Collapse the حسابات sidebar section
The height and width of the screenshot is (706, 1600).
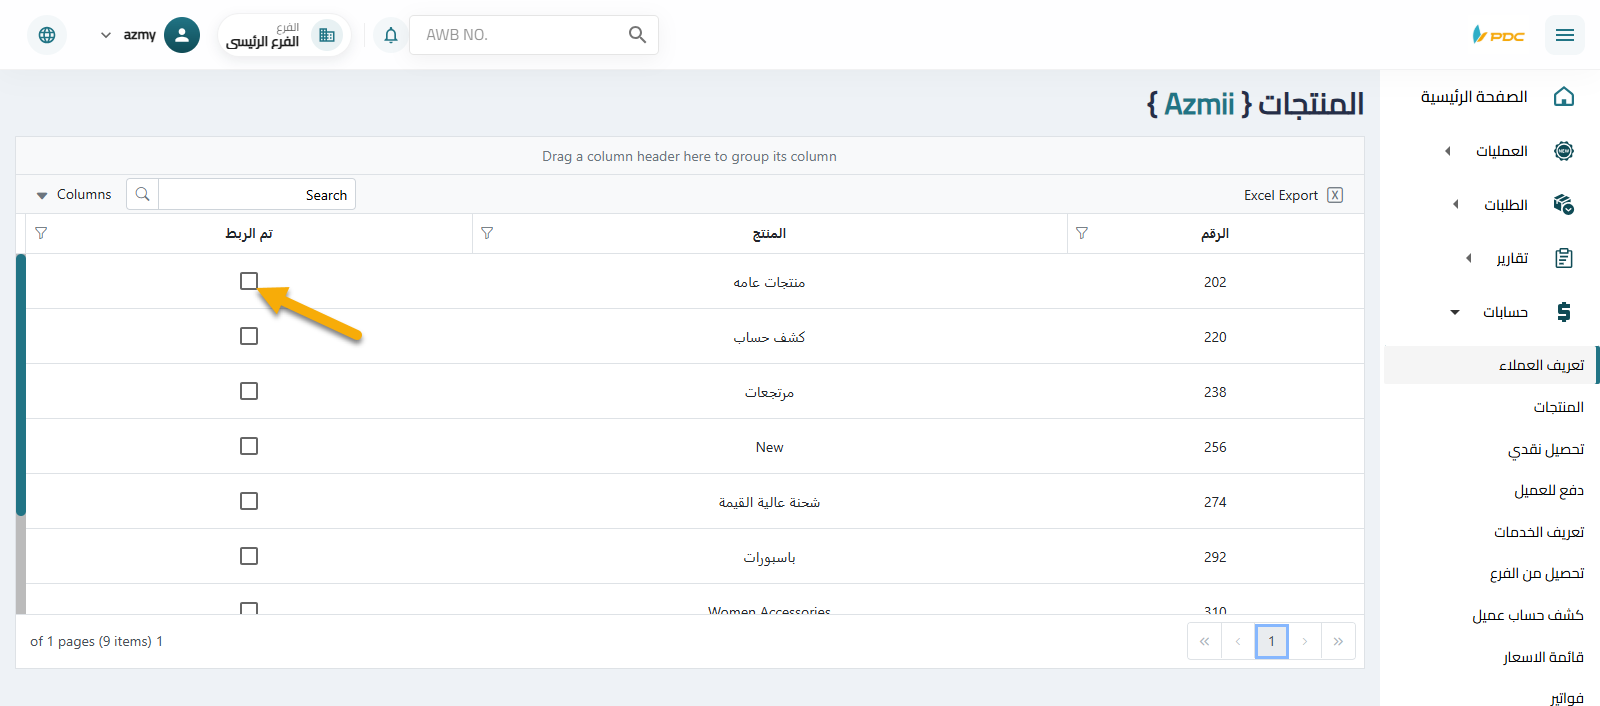[1504, 312]
